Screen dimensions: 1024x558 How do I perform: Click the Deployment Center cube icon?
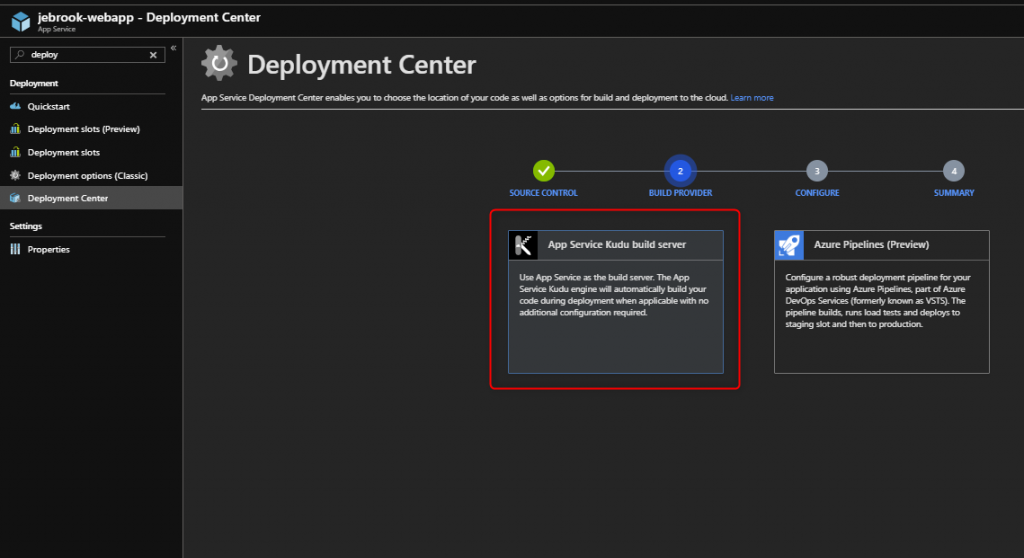pyautogui.click(x=15, y=198)
